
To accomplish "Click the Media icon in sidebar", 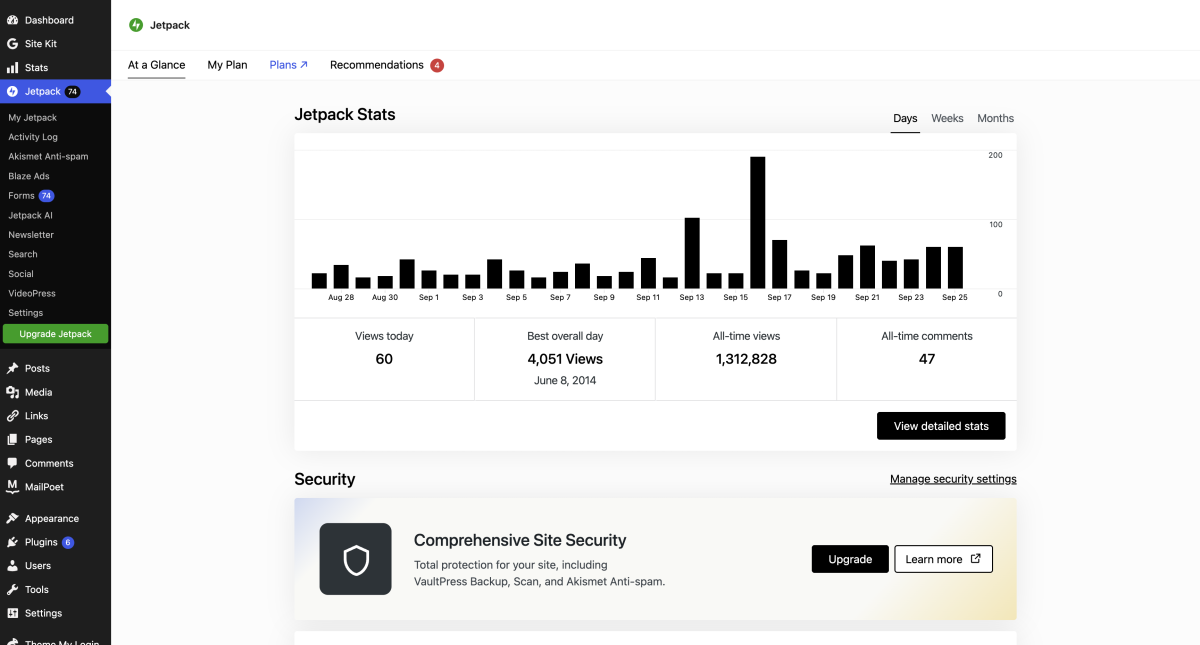I will [x=13, y=392].
